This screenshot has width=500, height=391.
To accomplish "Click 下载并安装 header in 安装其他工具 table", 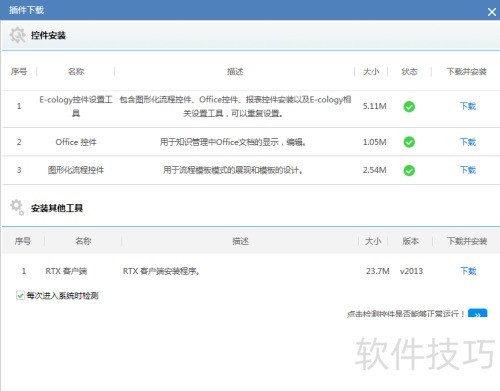I will click(x=467, y=241).
